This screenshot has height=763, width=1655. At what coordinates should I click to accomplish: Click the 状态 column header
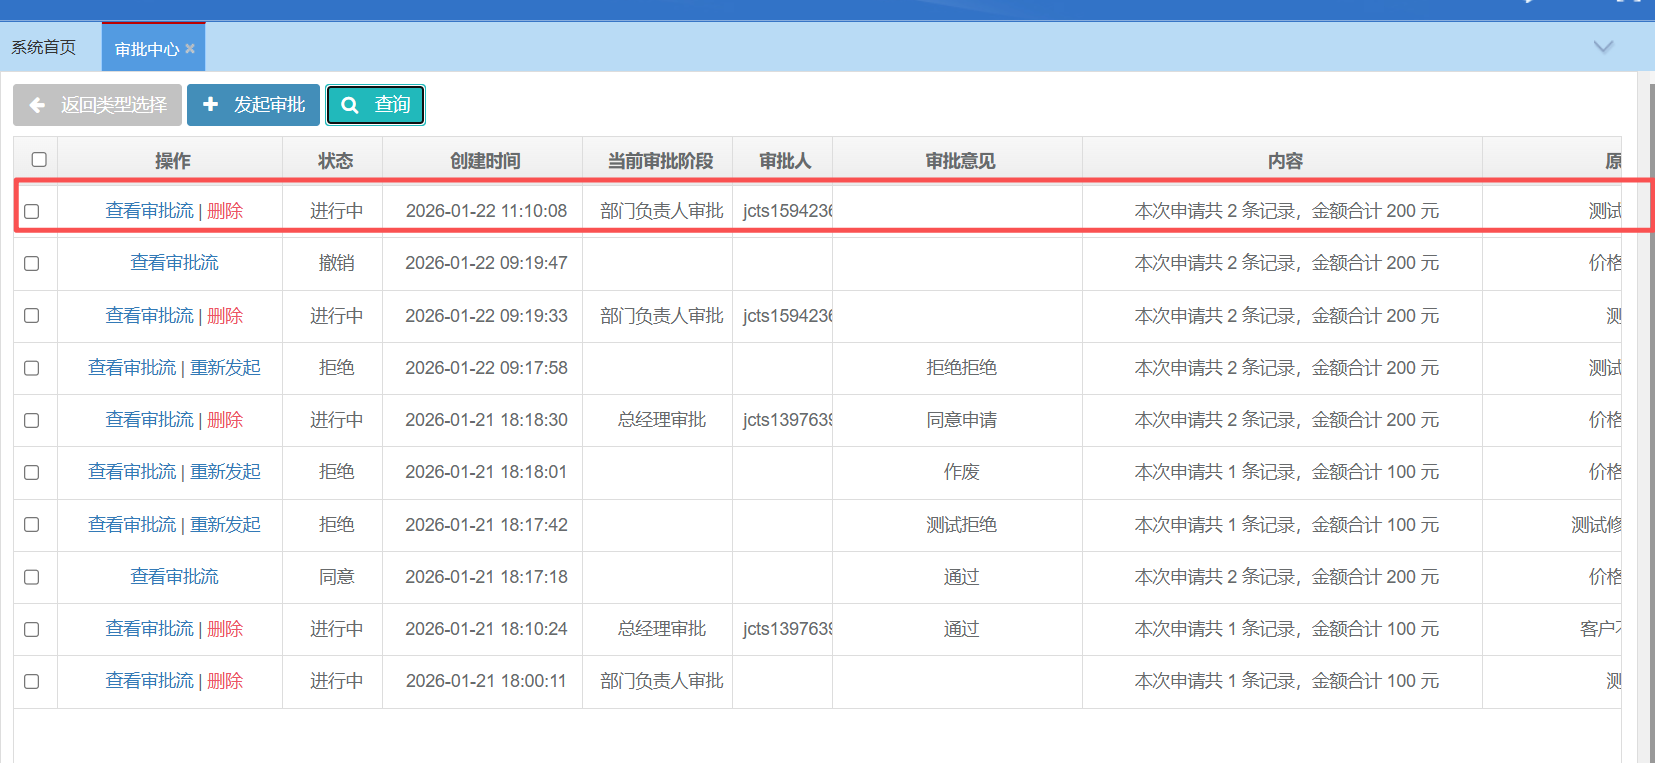click(x=335, y=161)
